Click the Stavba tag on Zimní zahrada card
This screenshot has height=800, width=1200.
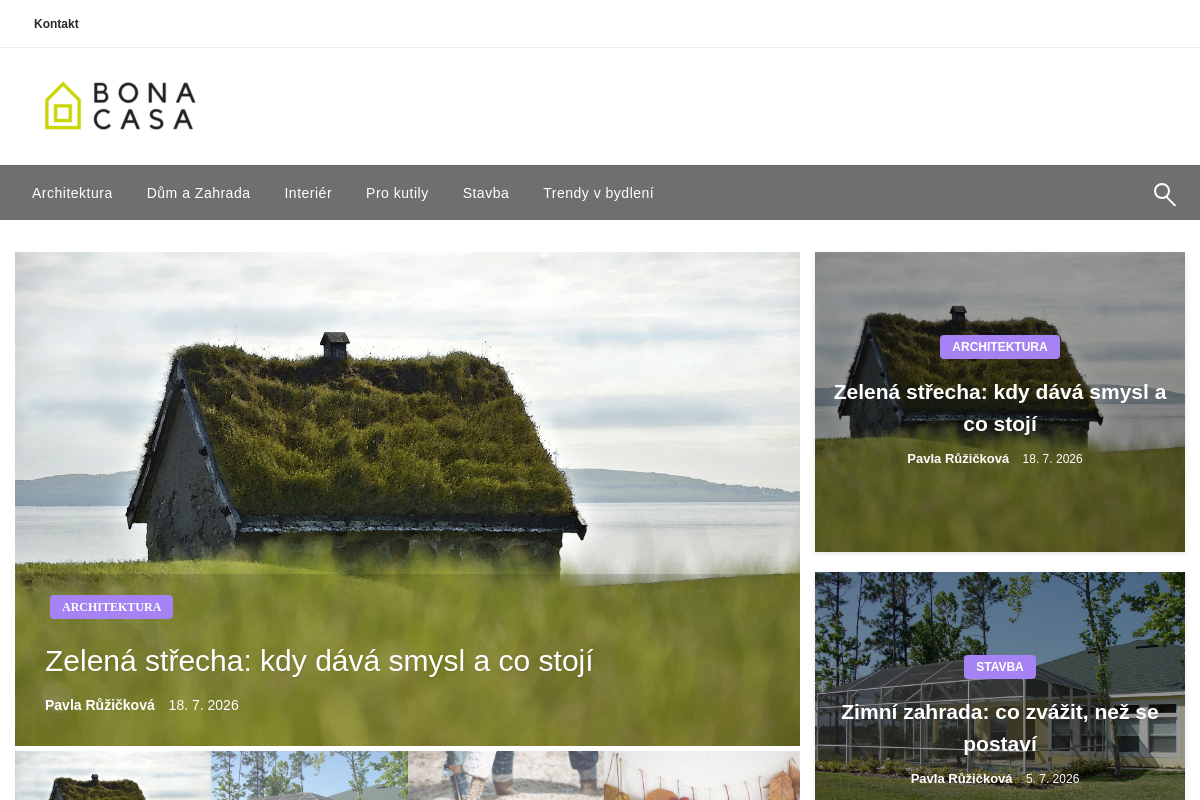tap(1000, 667)
